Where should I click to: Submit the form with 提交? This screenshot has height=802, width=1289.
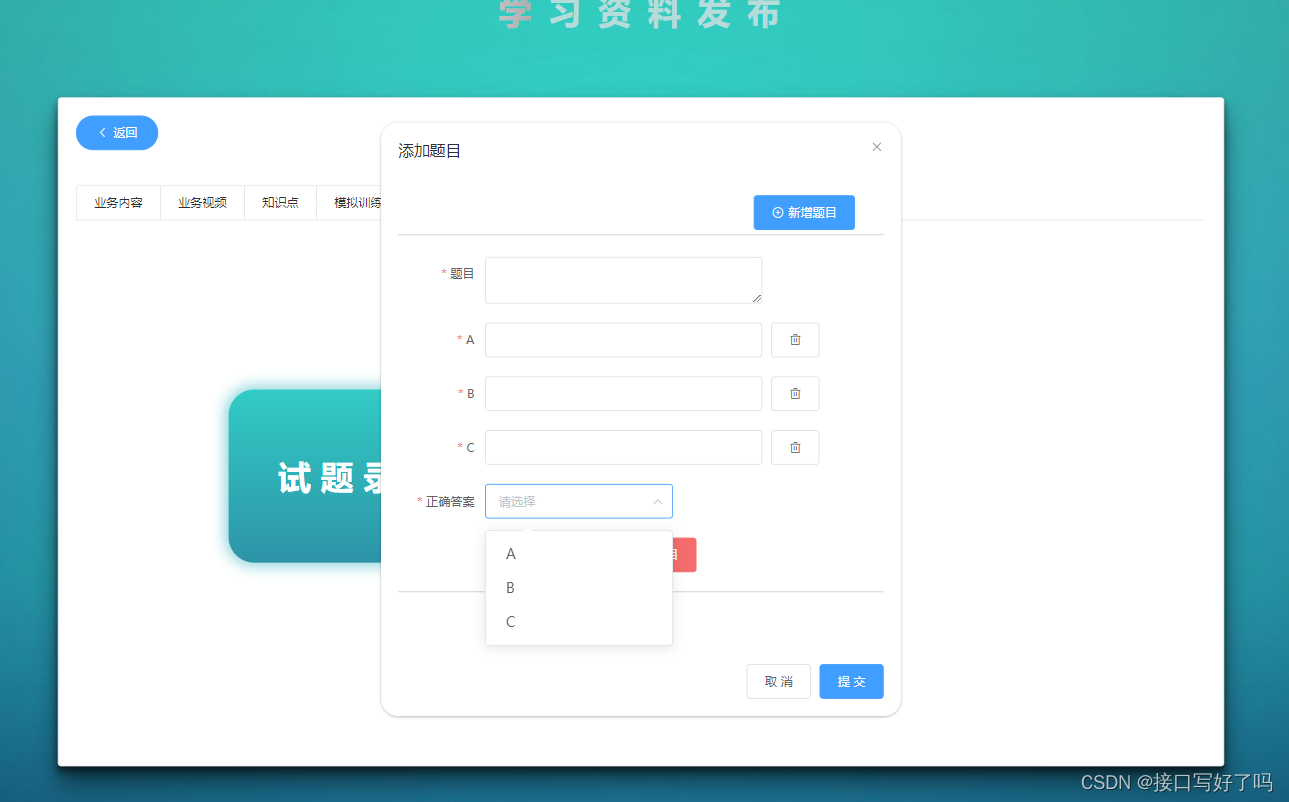point(851,682)
